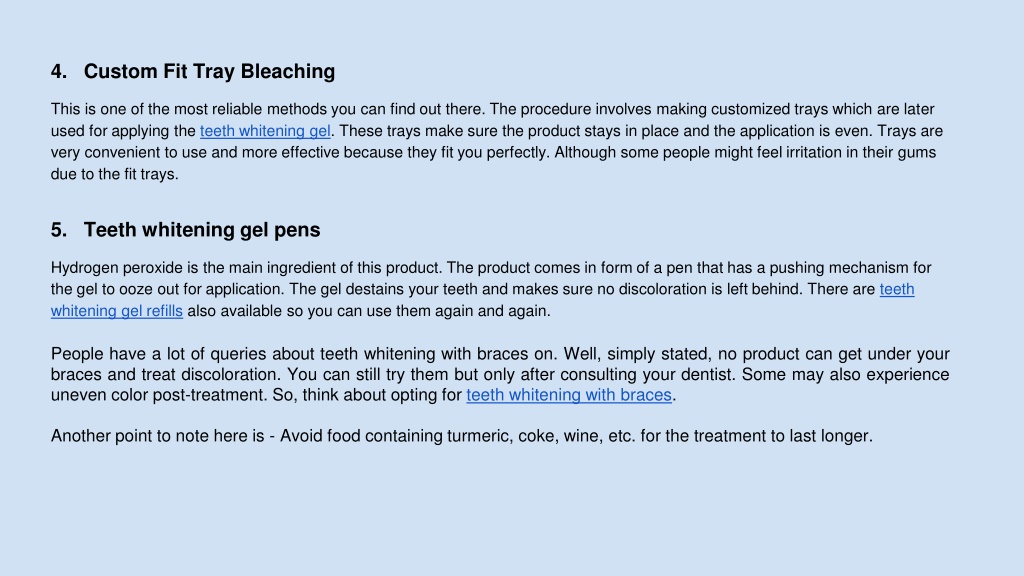1024x576 pixels.
Task: Click the heading number "5."
Action: (59, 230)
